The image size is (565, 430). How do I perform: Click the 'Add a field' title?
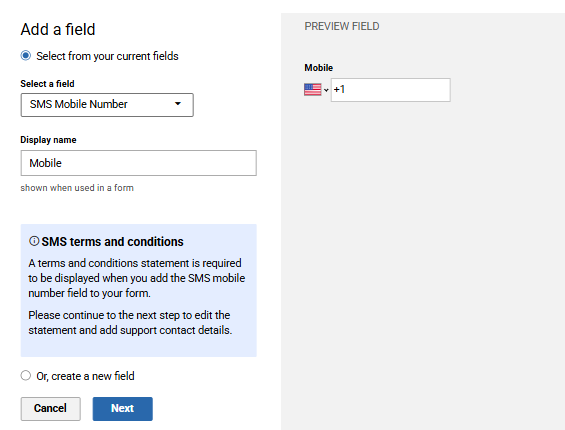point(58,29)
